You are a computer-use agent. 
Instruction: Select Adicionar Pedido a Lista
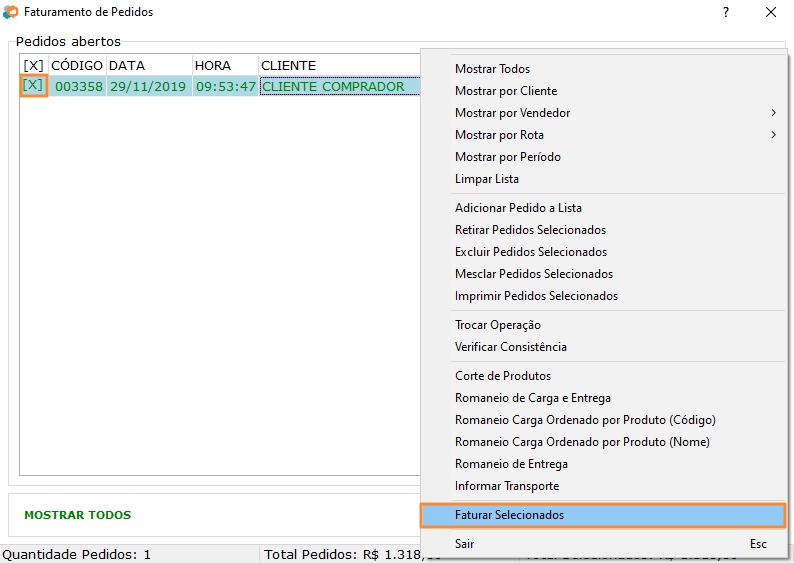(x=518, y=208)
